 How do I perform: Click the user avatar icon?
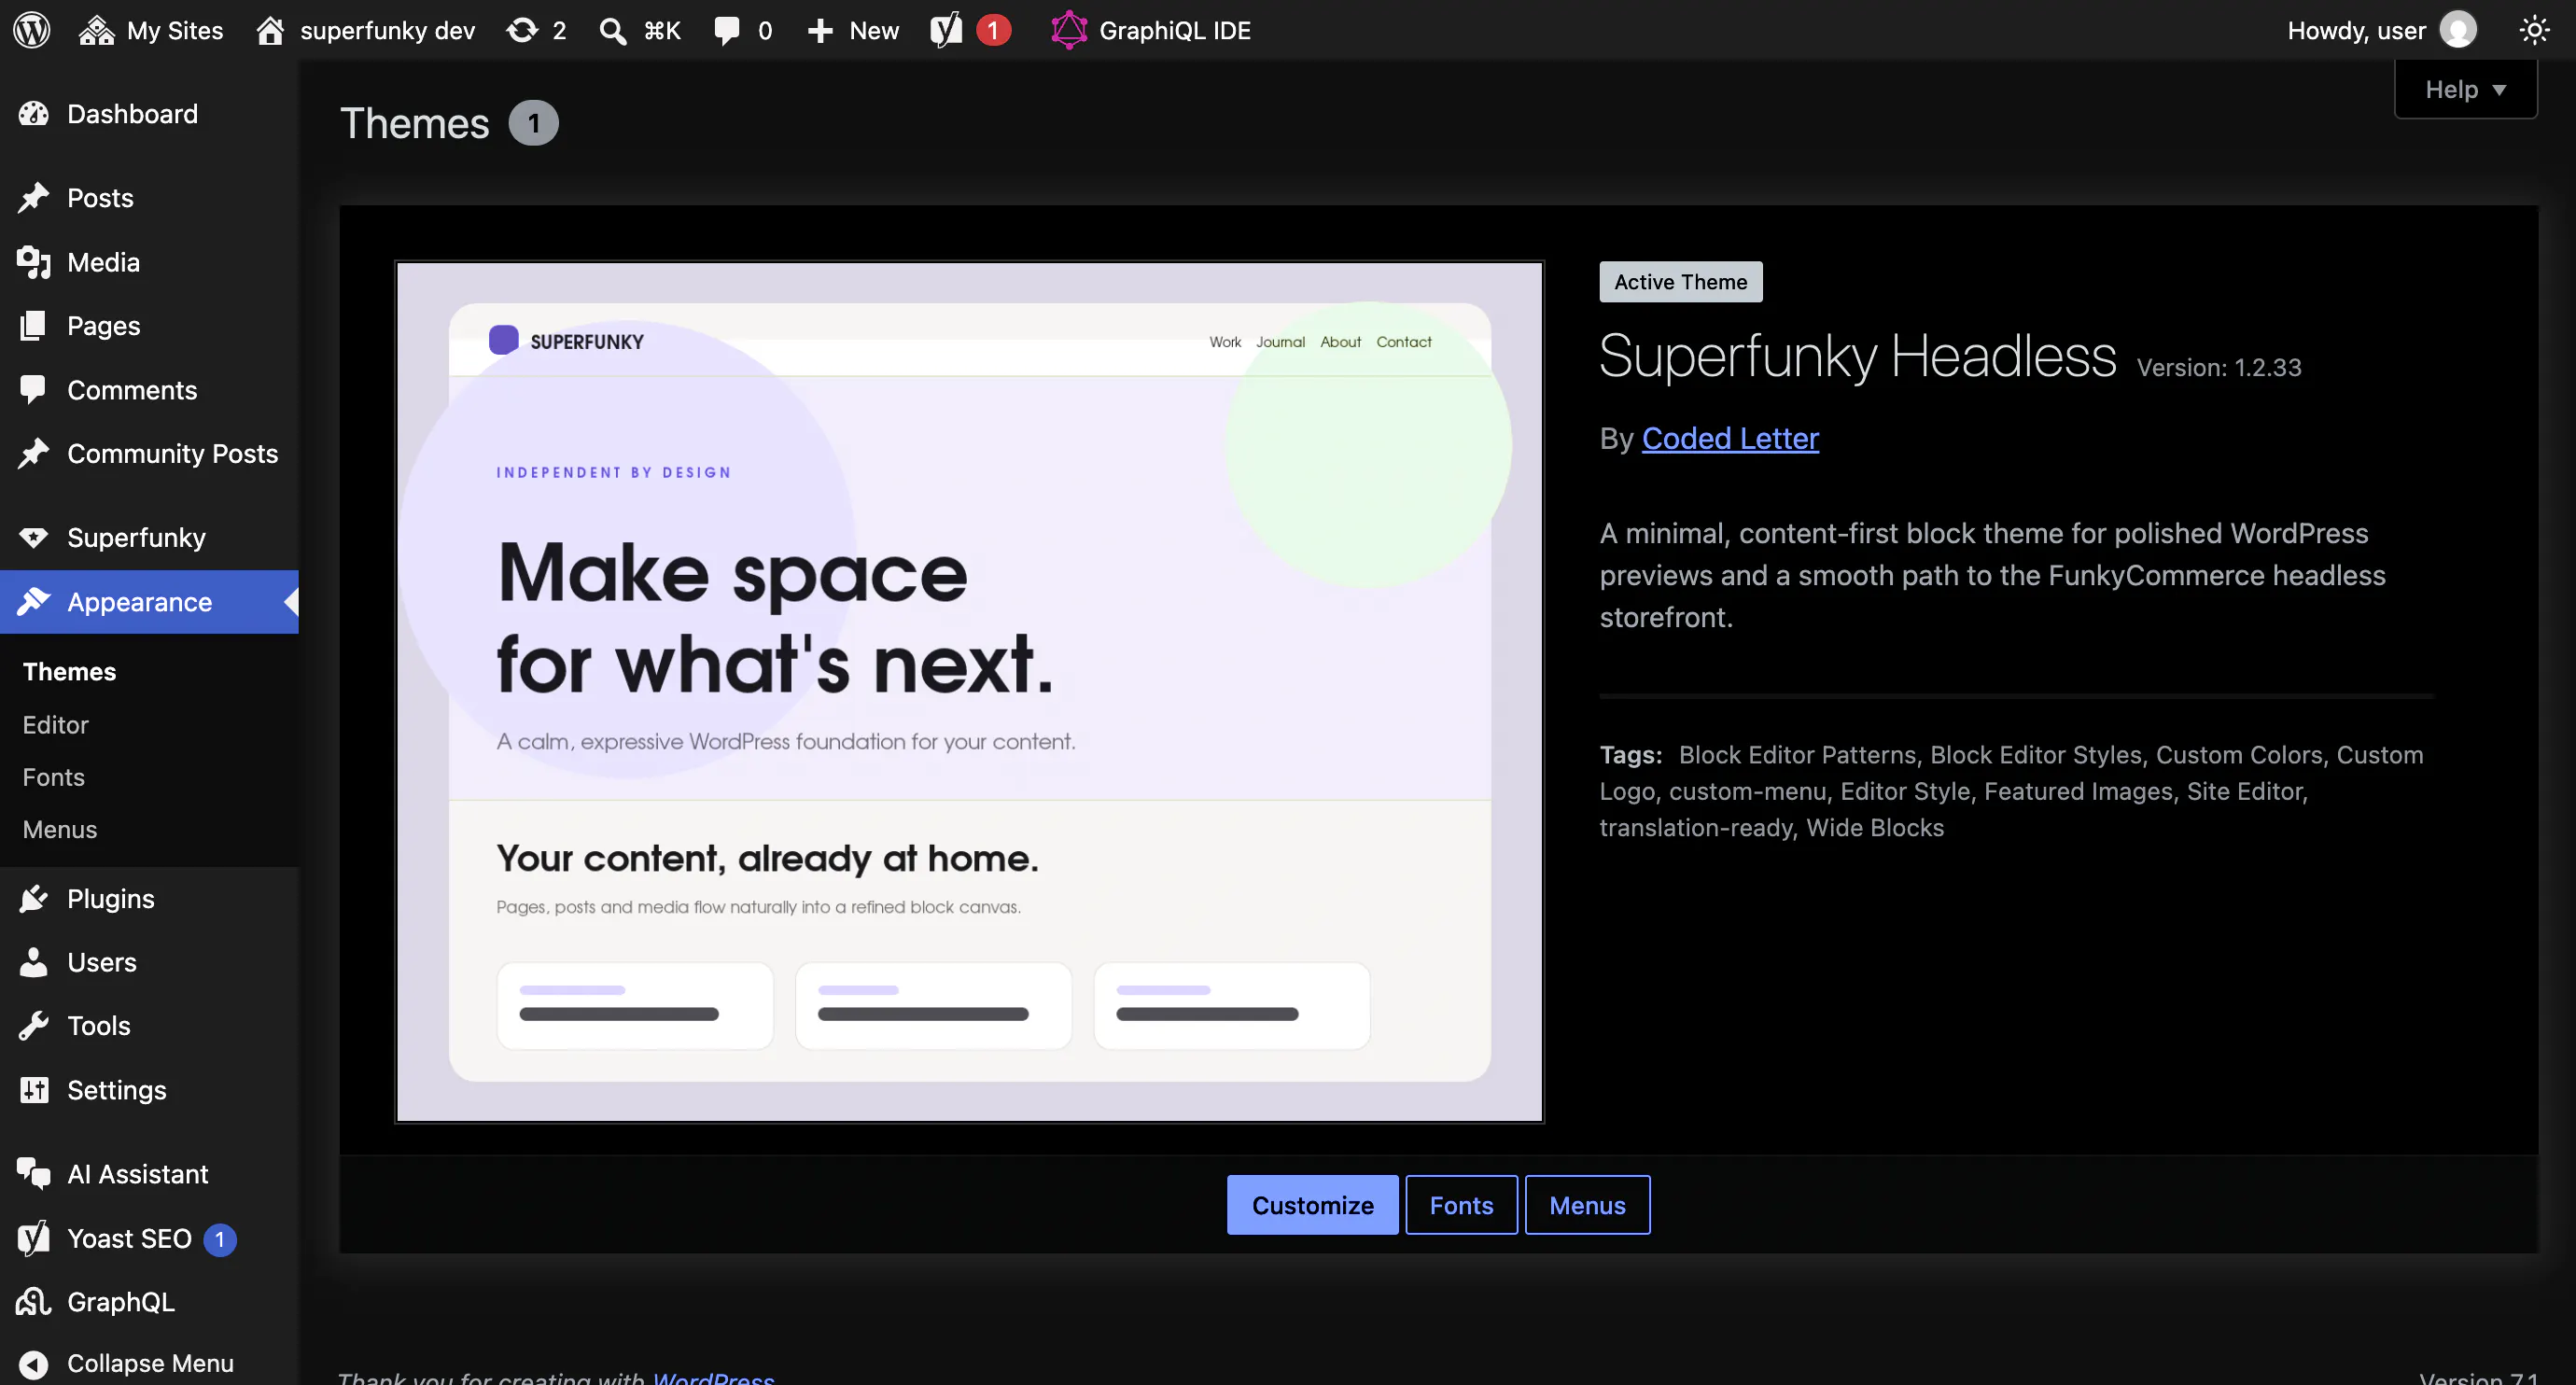point(2458,30)
